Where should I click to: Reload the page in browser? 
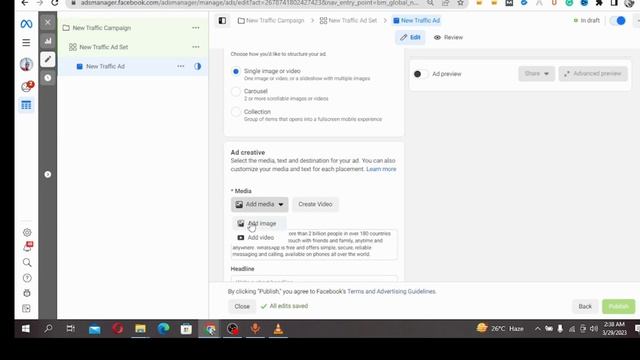coord(54,3)
